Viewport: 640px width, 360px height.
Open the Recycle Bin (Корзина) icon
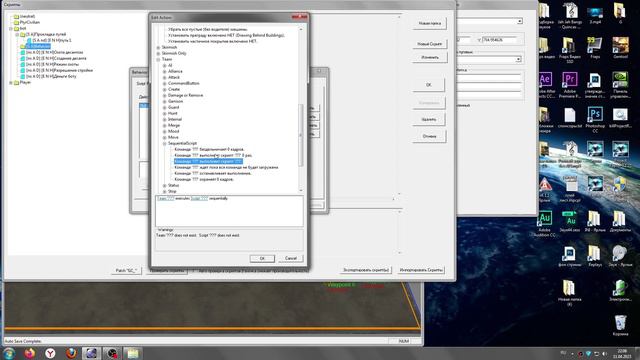coord(620,325)
